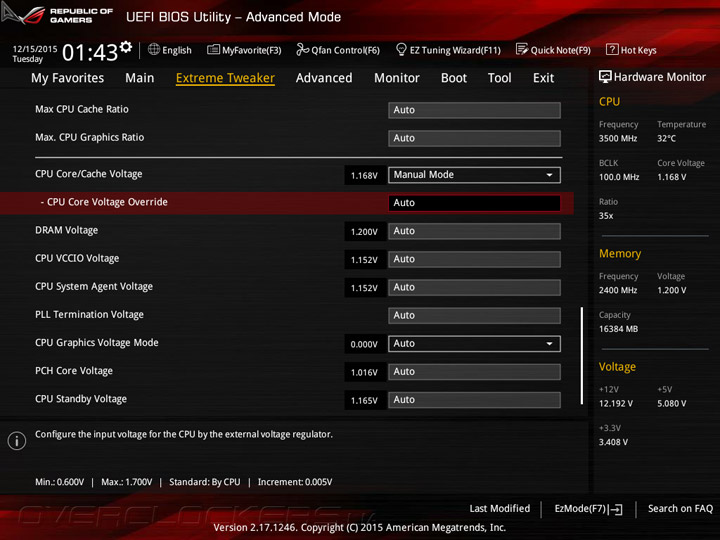Image resolution: width=720 pixels, height=540 pixels.
Task: Select the Max. CPU Graphics Ratio label
Action: pos(90,137)
